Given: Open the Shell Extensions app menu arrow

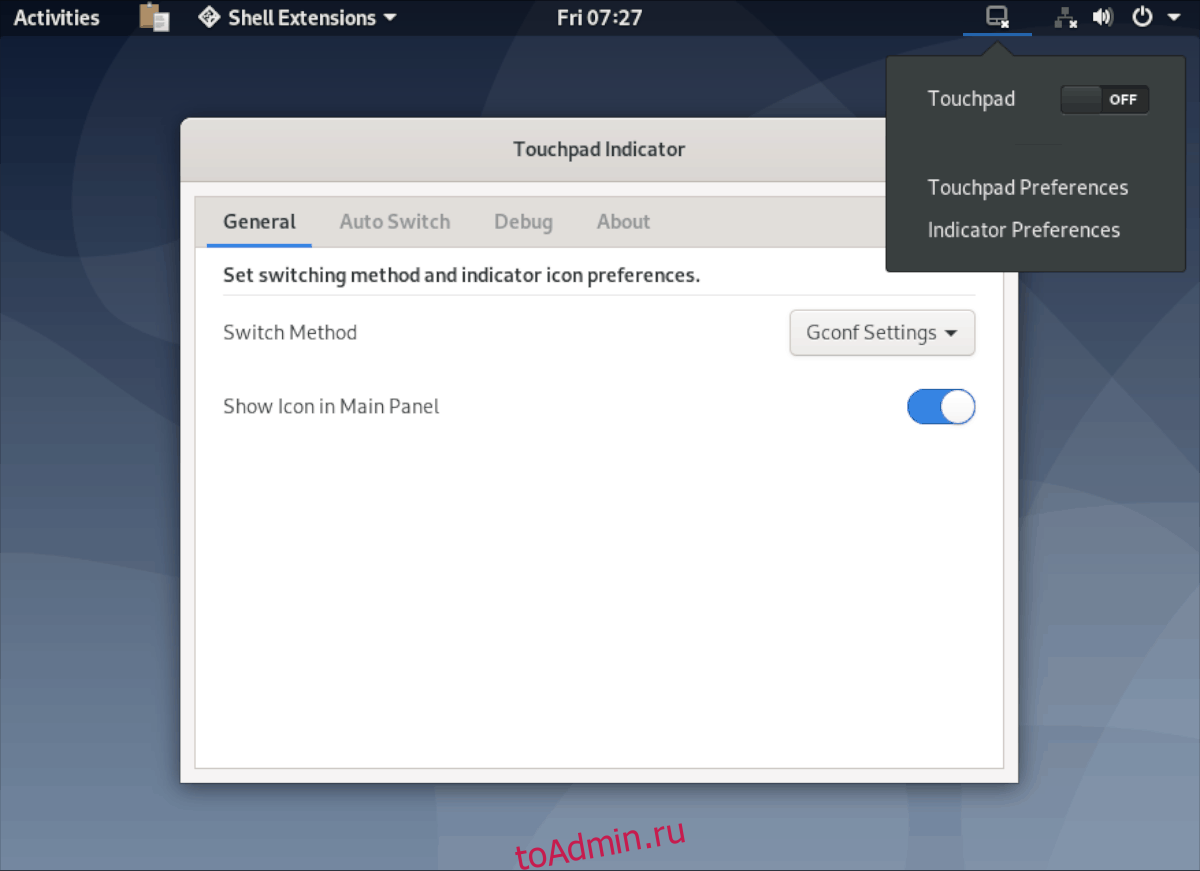Looking at the screenshot, I should pyautogui.click(x=390, y=18).
